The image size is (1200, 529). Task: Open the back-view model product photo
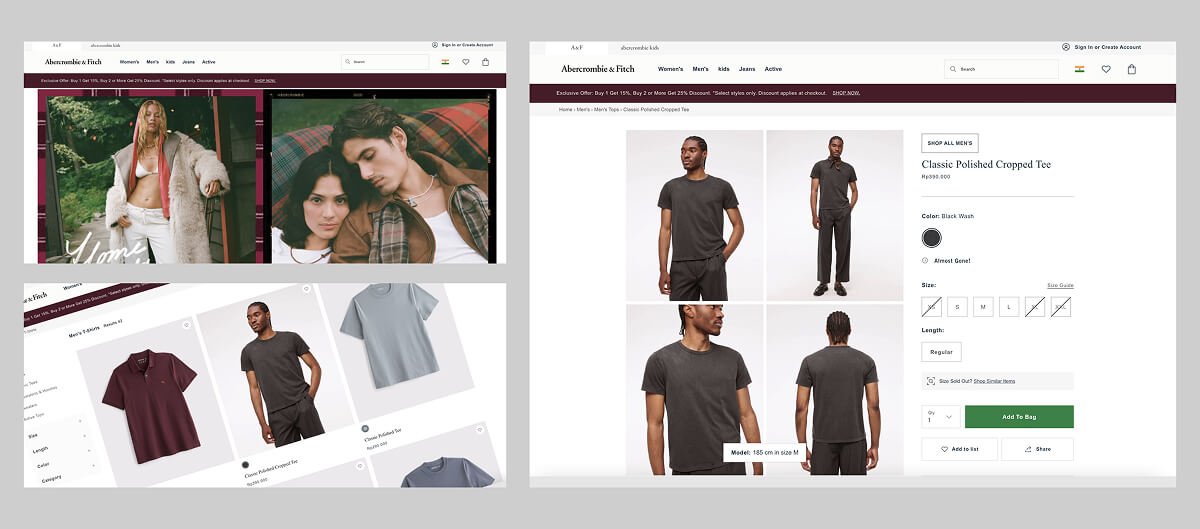[834, 389]
